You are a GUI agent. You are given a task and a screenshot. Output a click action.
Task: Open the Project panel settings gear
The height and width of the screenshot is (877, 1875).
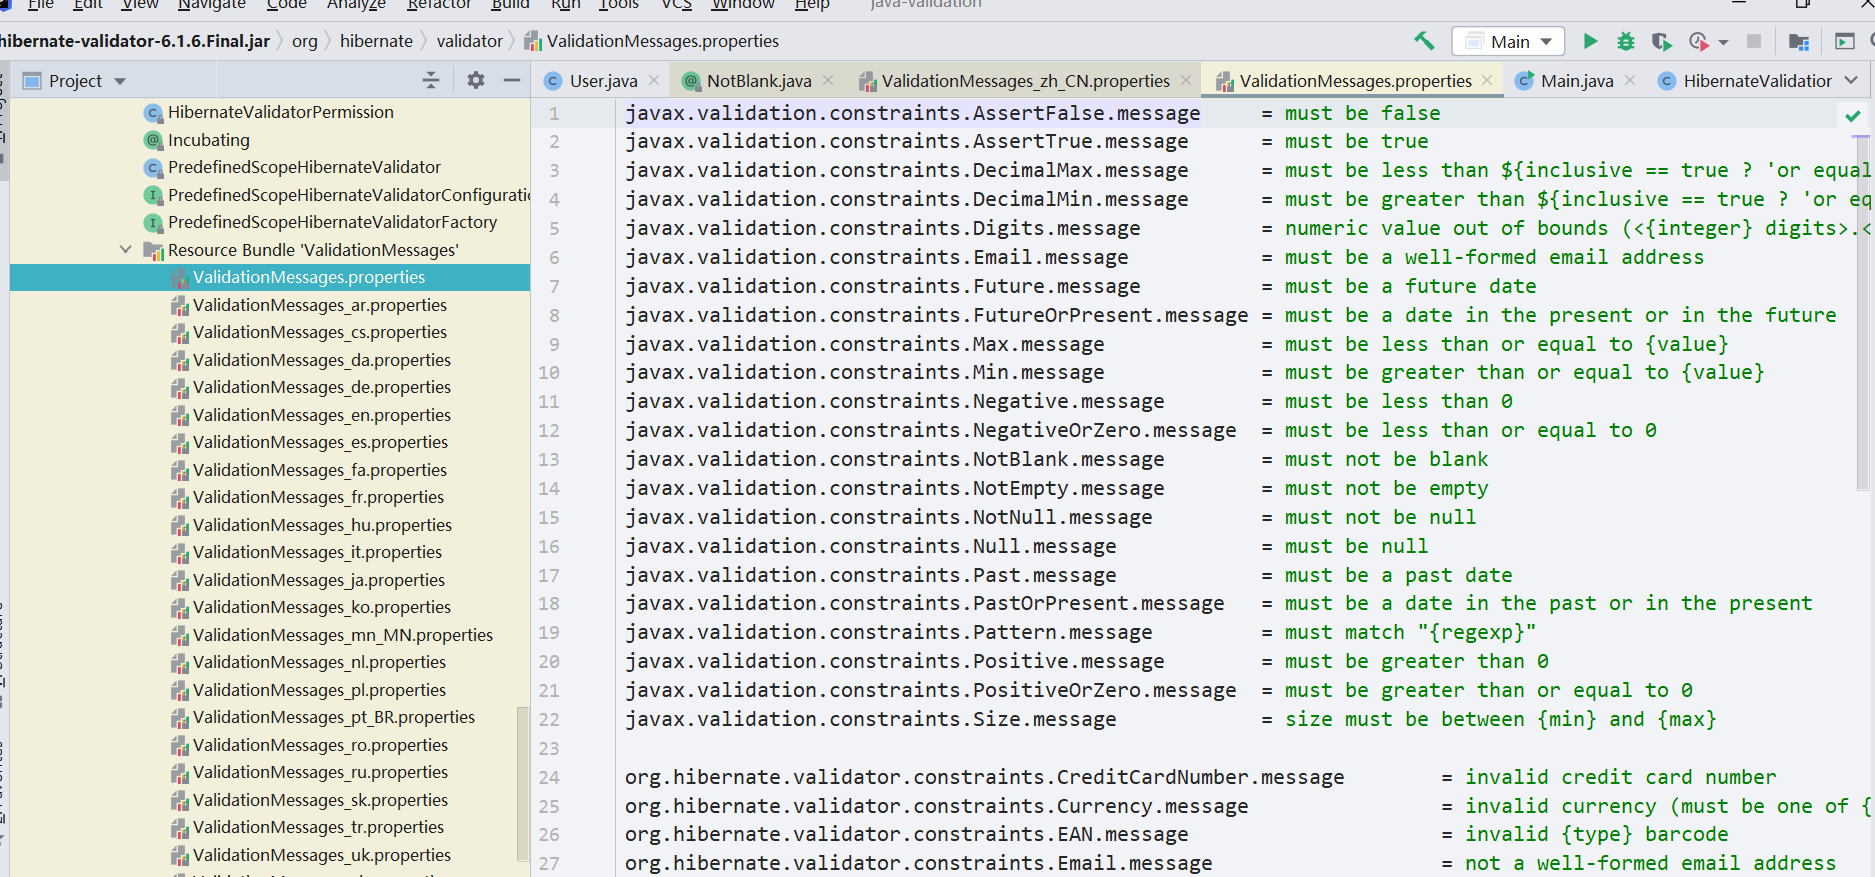(476, 80)
